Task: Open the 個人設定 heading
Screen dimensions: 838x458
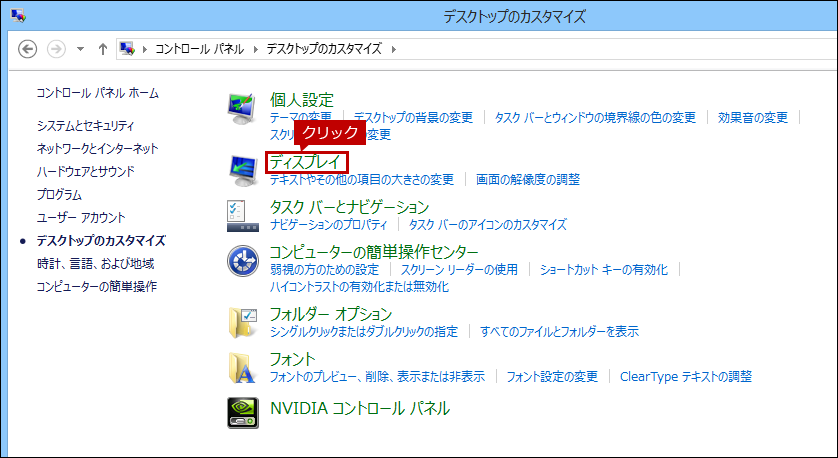Action: 301,99
